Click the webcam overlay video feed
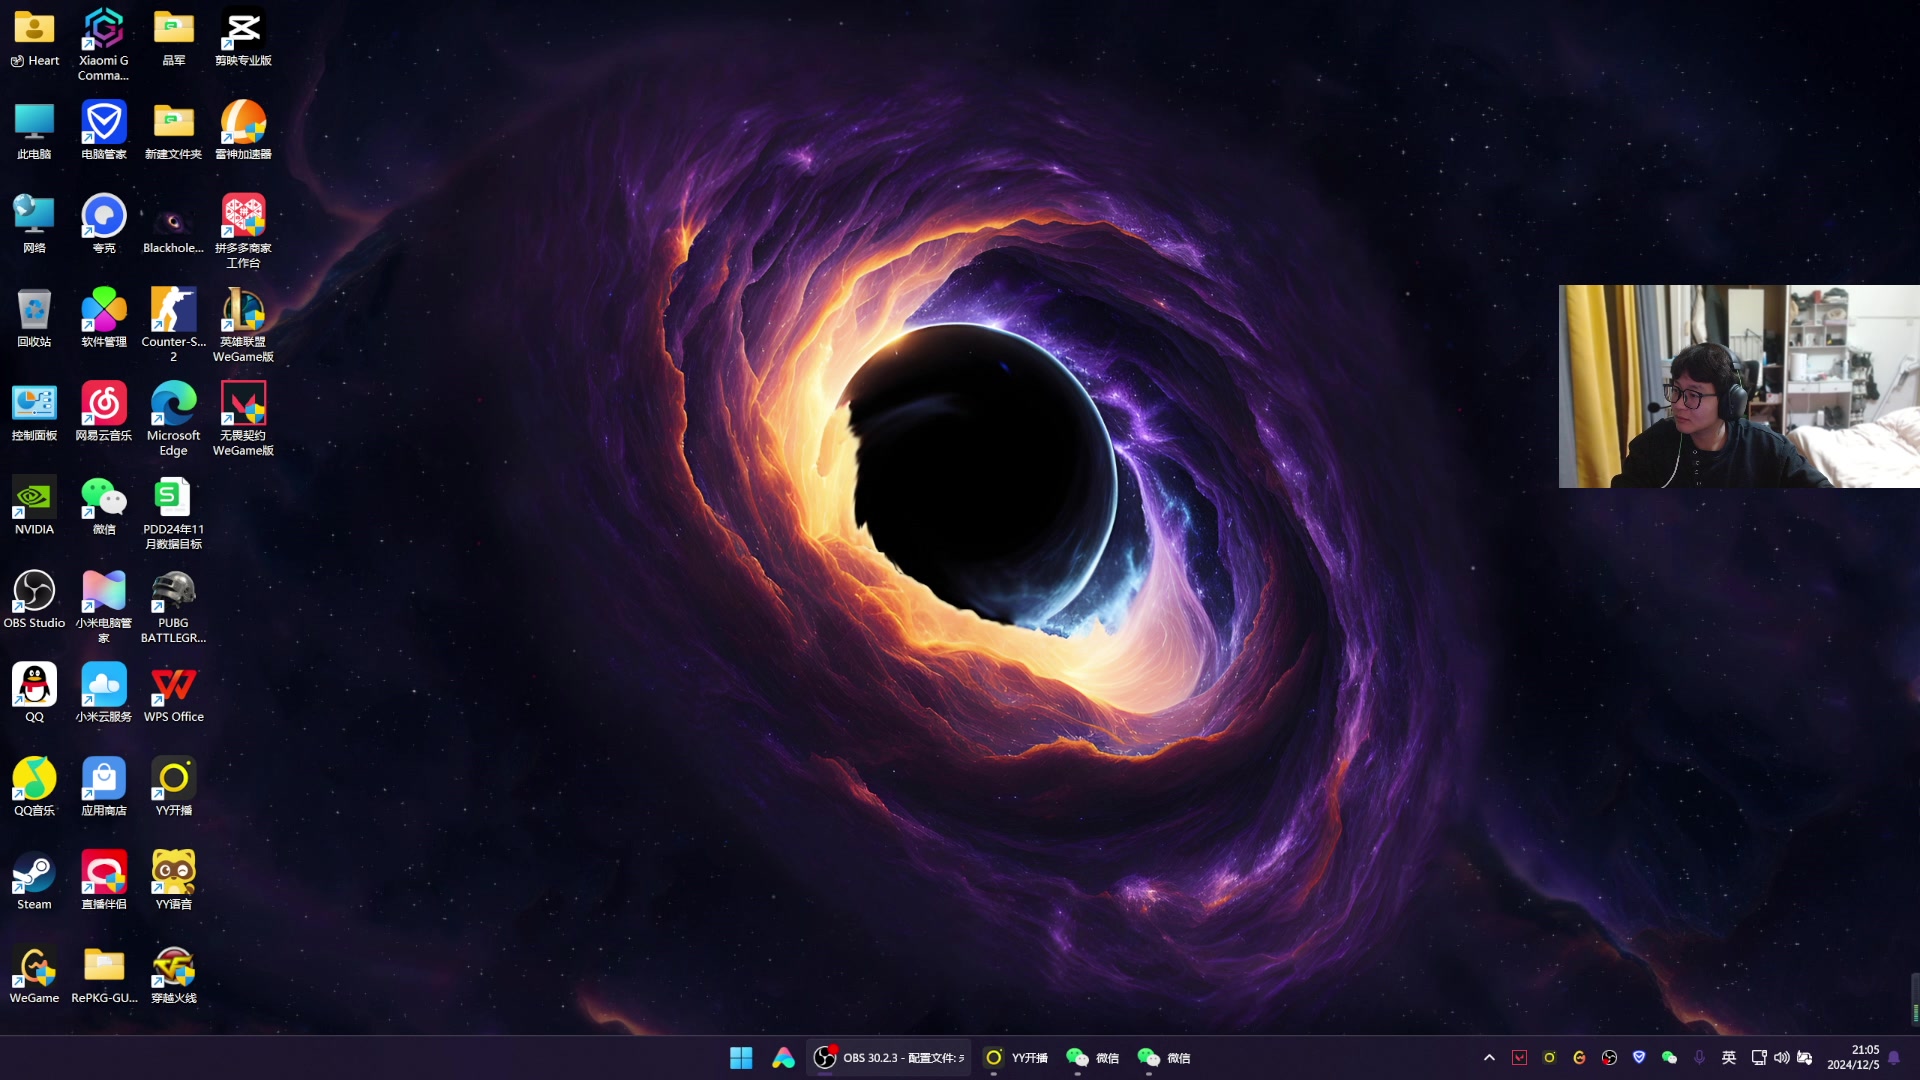The image size is (1920, 1080). click(x=1739, y=387)
